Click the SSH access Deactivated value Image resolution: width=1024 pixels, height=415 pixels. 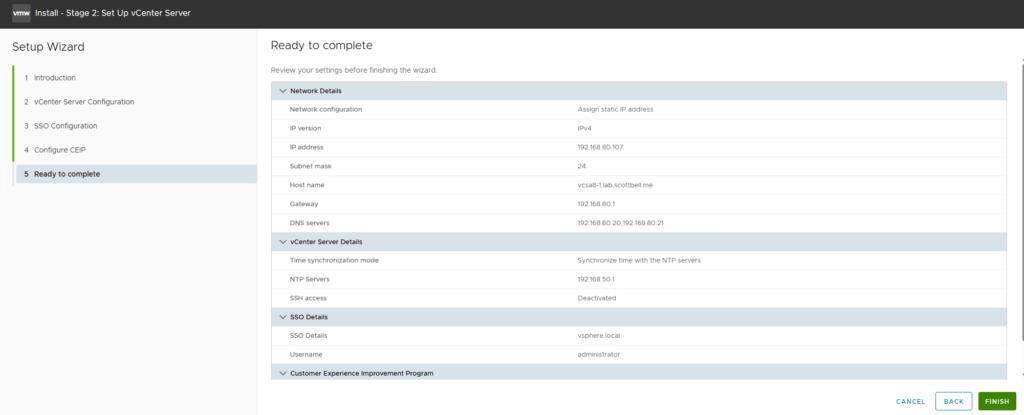pos(597,298)
